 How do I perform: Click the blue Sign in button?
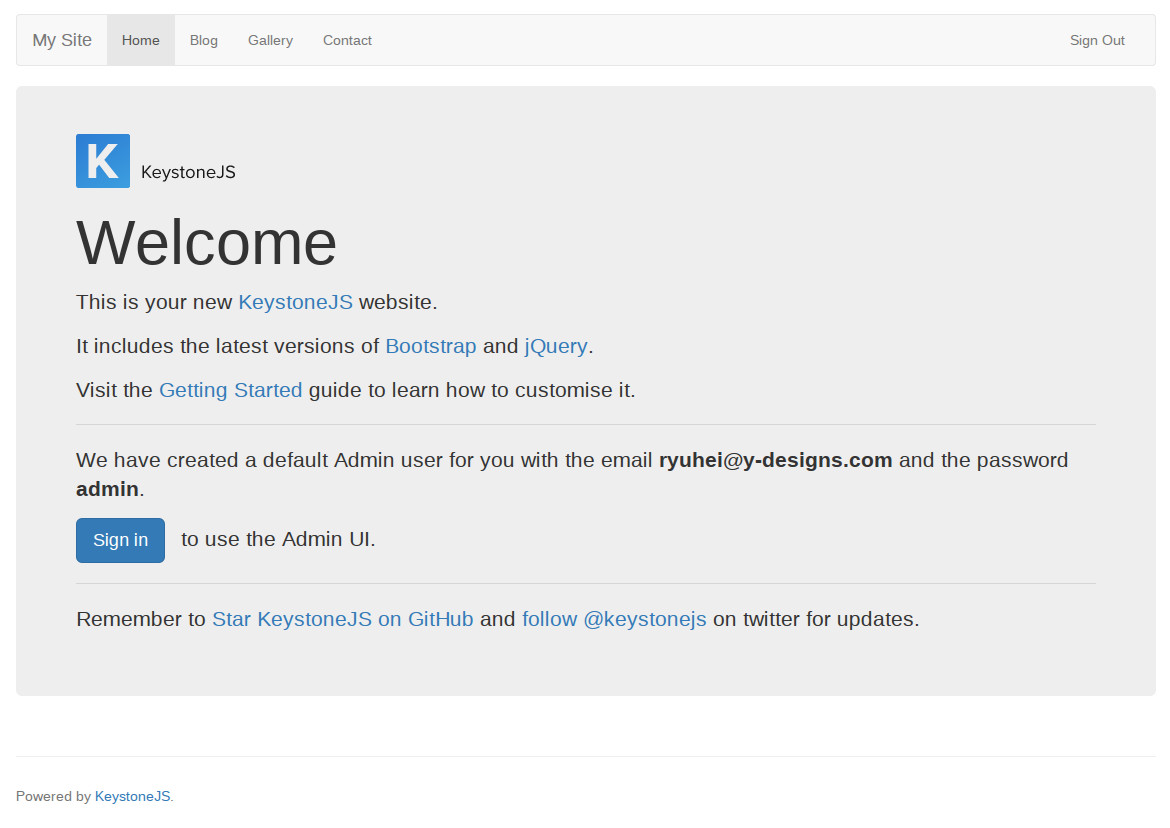[x=120, y=540]
